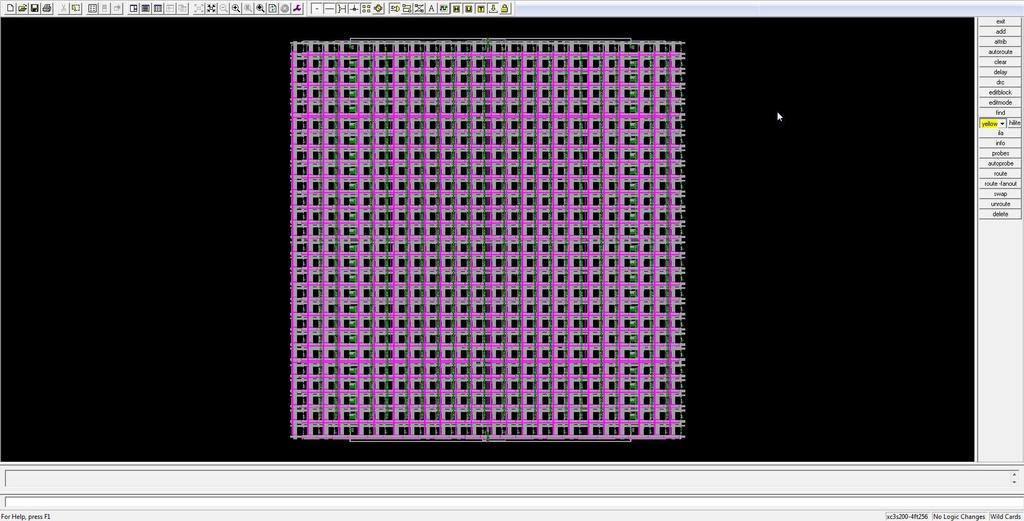Click the letter A text display icon
The image size is (1024, 521).
pyautogui.click(x=431, y=8)
